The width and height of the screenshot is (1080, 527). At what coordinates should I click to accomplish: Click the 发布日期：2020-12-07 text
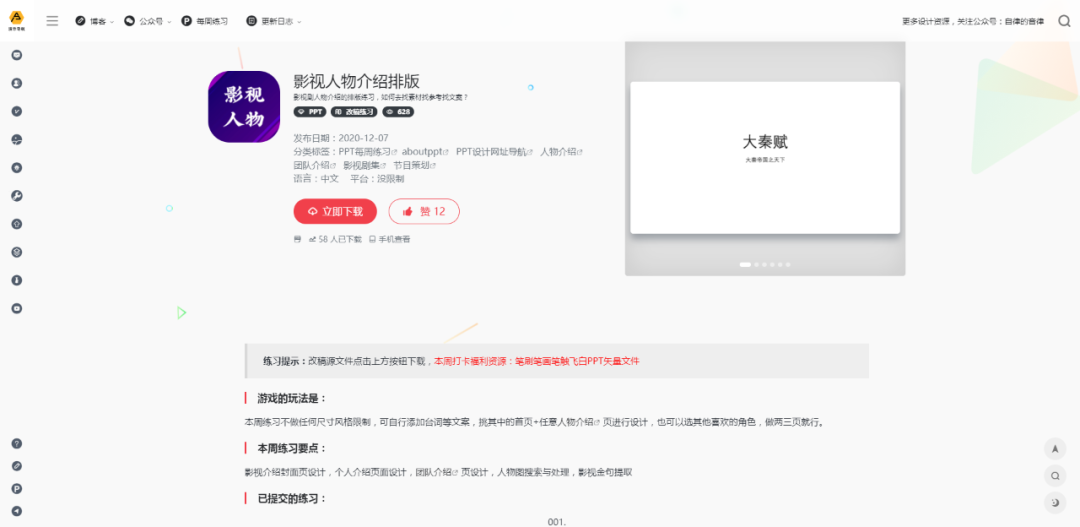[x=341, y=138]
